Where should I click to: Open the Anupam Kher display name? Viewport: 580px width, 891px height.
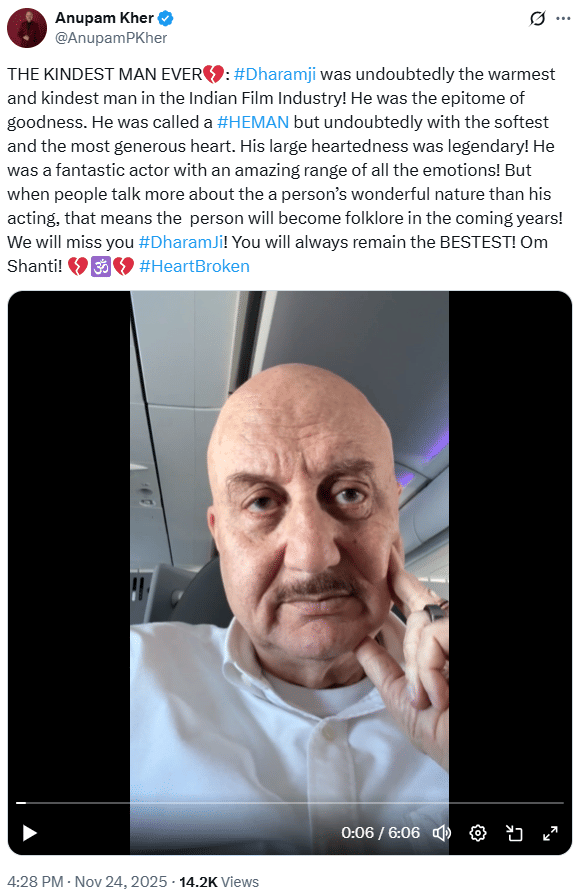[105, 18]
